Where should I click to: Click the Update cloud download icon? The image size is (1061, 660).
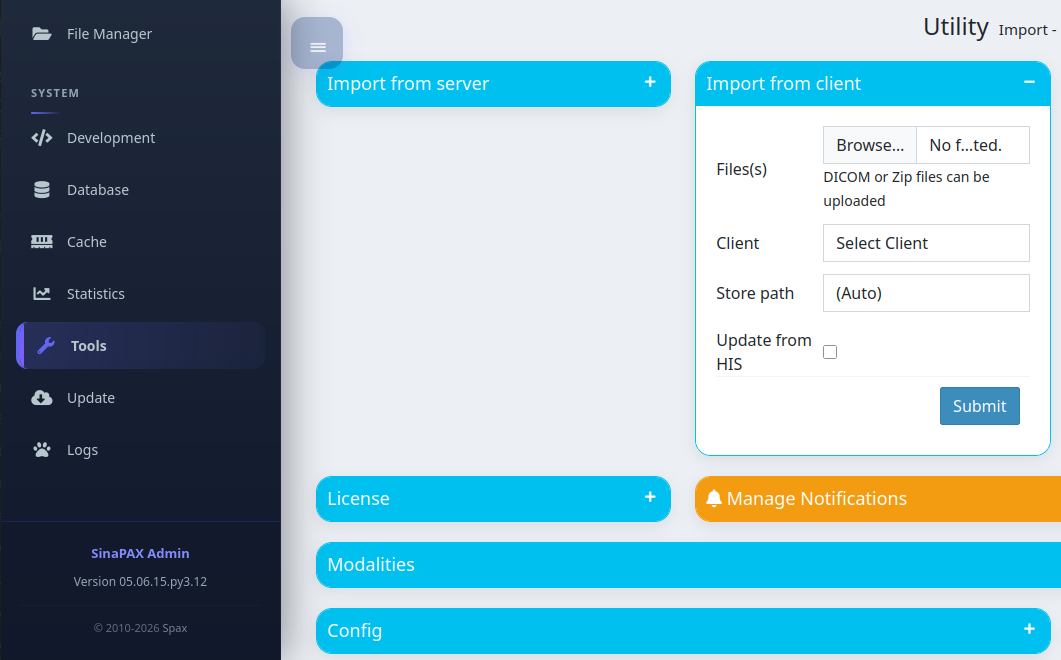tap(42, 398)
